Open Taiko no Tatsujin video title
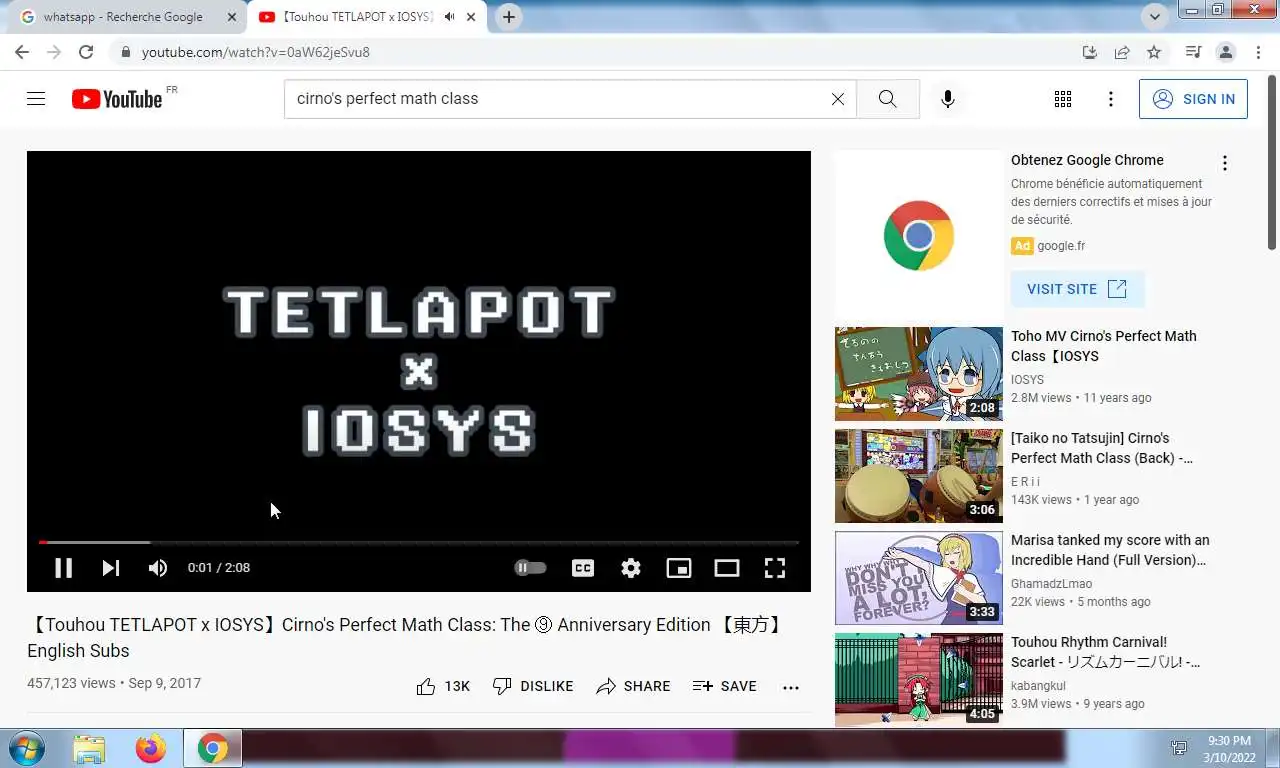 [1101, 448]
